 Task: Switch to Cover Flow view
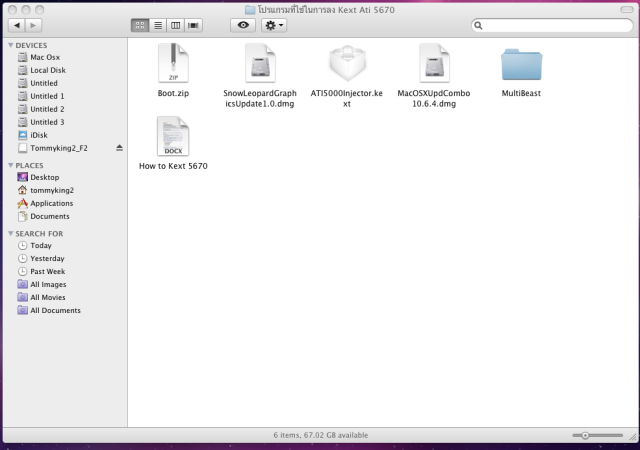(193, 24)
